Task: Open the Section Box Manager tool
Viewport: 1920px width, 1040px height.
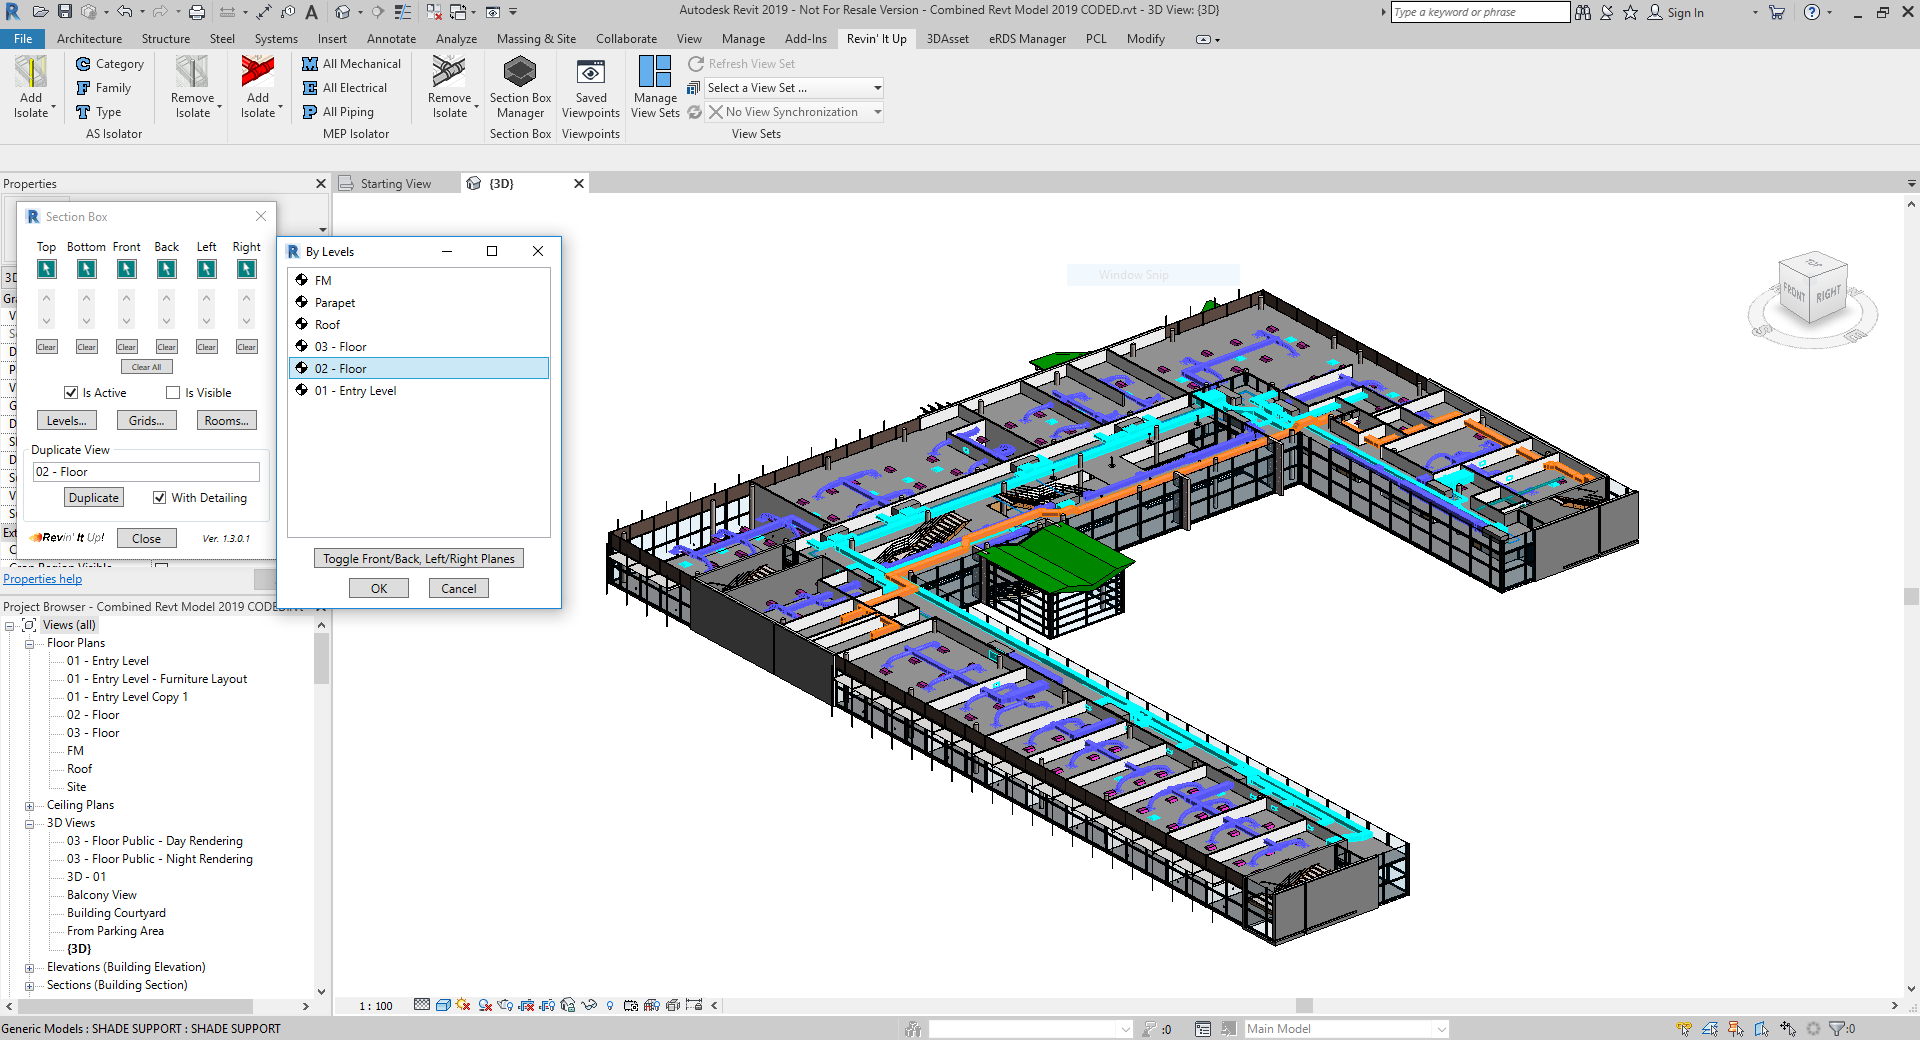Action: pyautogui.click(x=520, y=87)
